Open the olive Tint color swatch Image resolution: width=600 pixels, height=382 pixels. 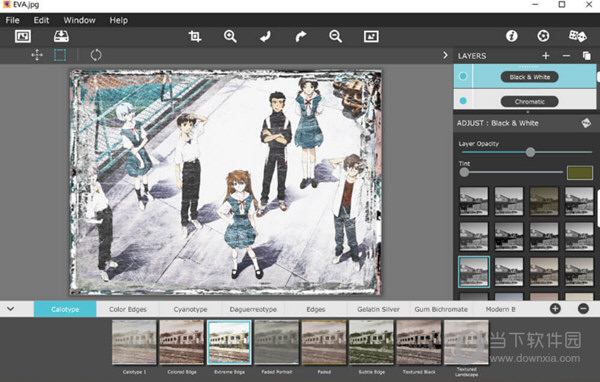click(580, 173)
